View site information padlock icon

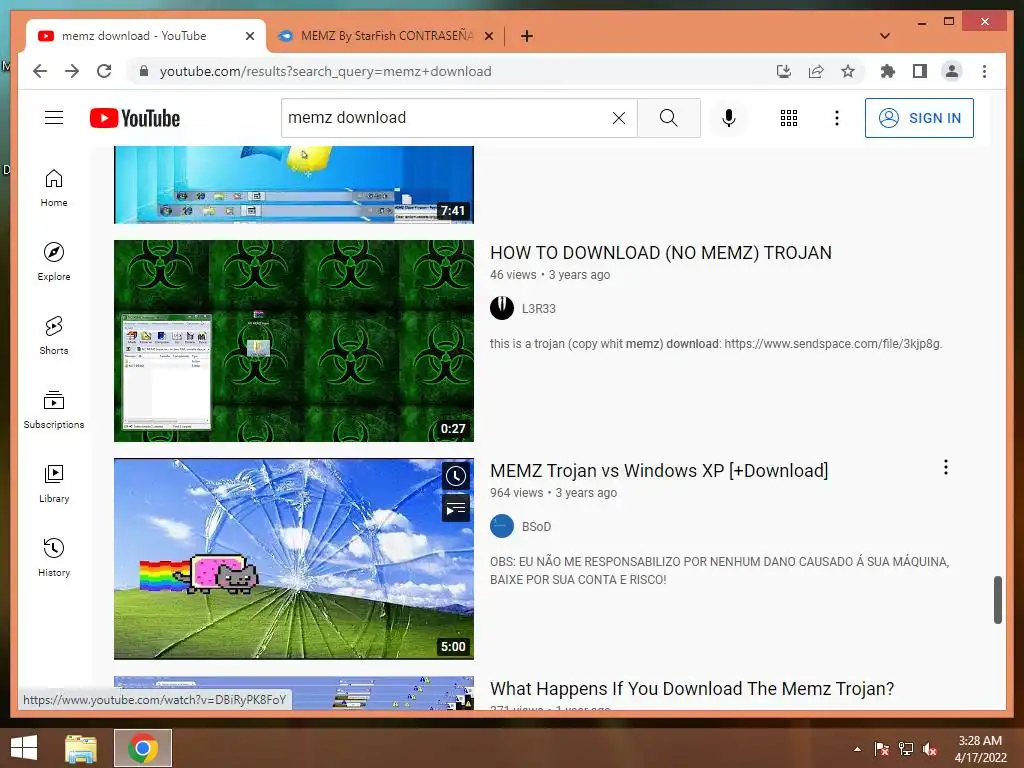tap(144, 71)
